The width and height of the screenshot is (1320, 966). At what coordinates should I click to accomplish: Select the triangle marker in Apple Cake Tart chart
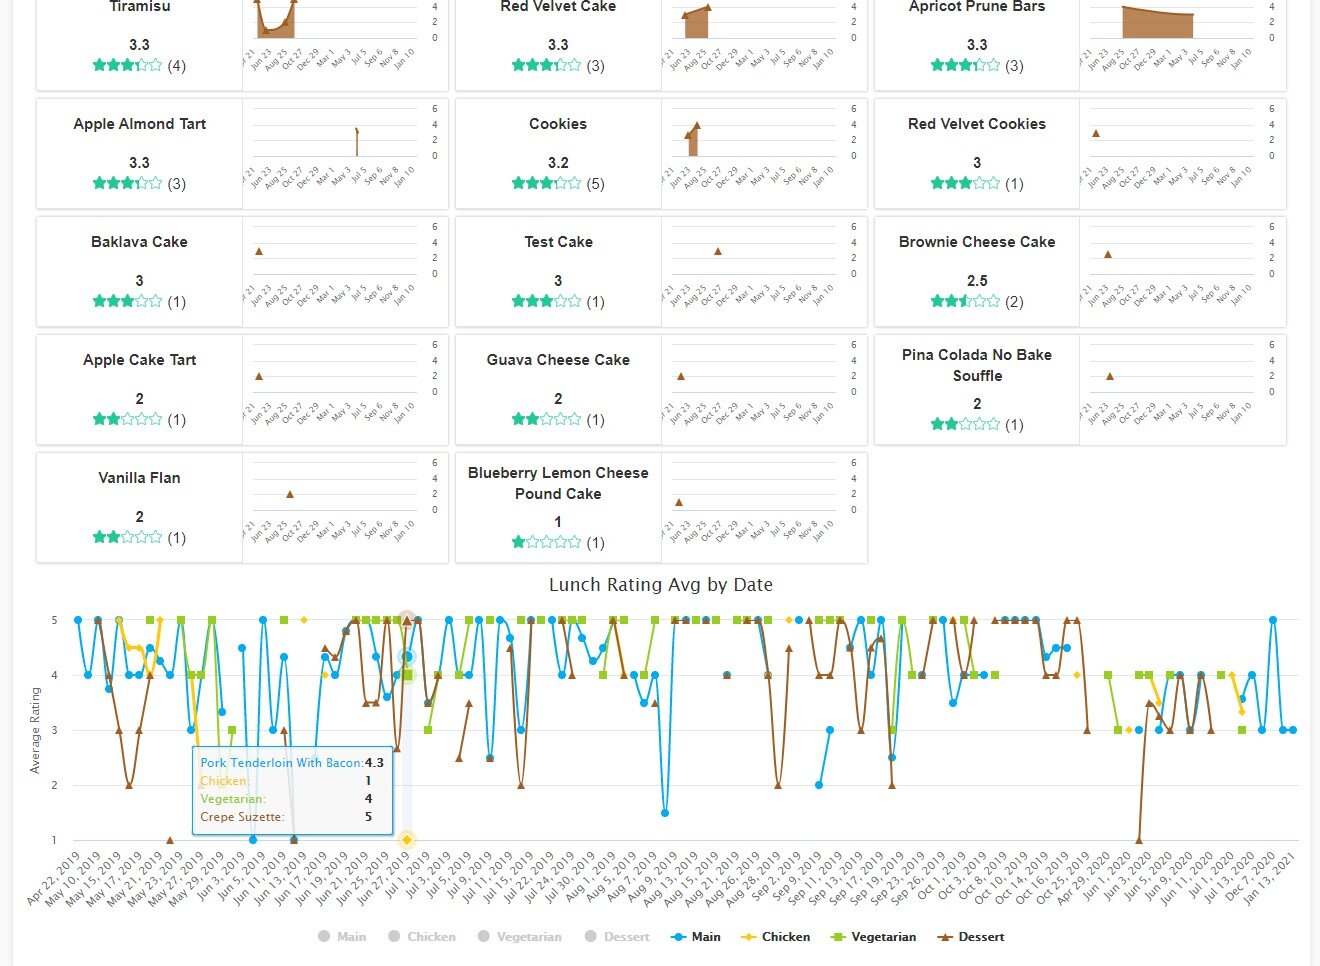pyautogui.click(x=259, y=376)
